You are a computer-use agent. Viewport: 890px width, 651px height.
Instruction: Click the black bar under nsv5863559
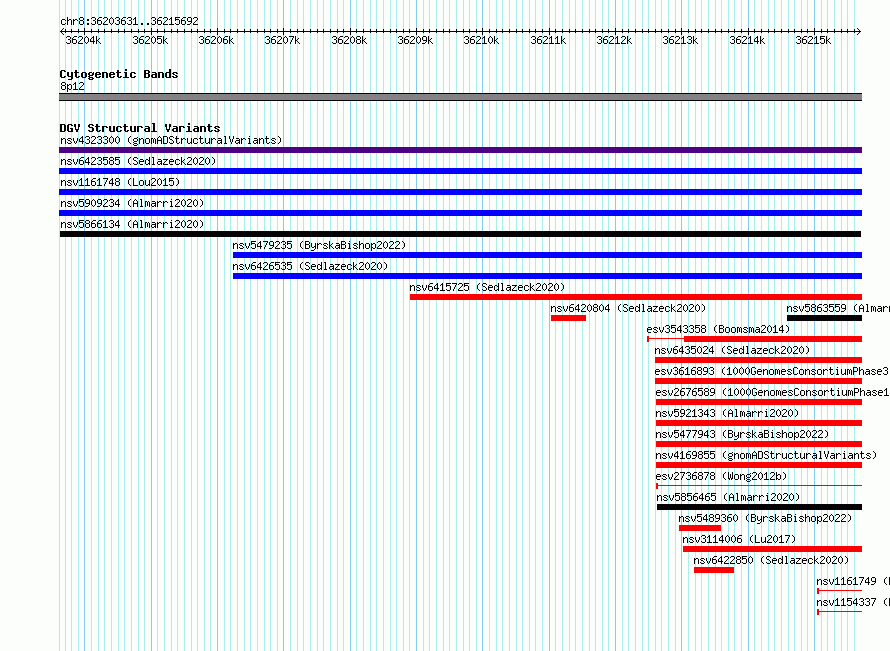coord(824,318)
